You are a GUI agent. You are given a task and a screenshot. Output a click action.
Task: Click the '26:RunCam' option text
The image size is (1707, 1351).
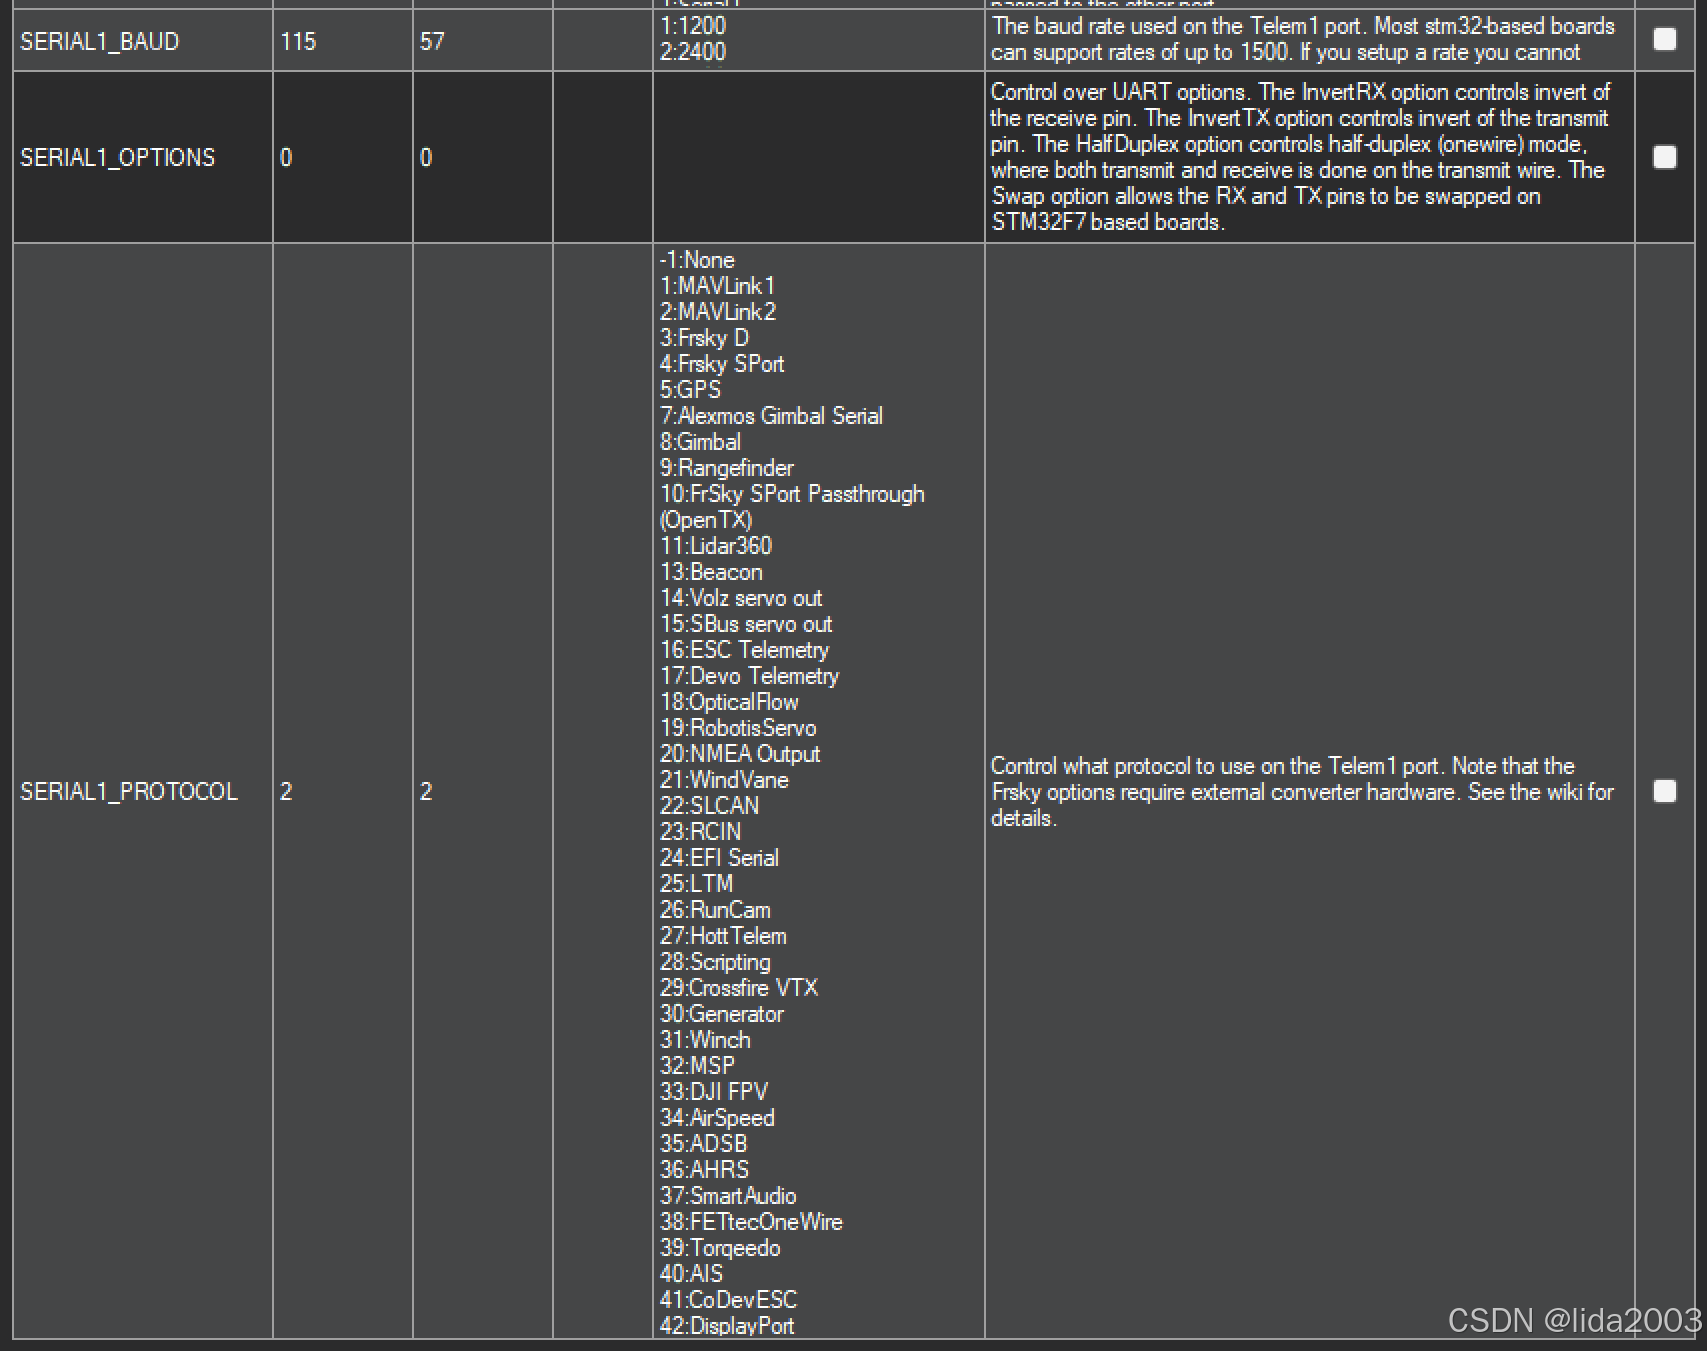pyautogui.click(x=715, y=910)
